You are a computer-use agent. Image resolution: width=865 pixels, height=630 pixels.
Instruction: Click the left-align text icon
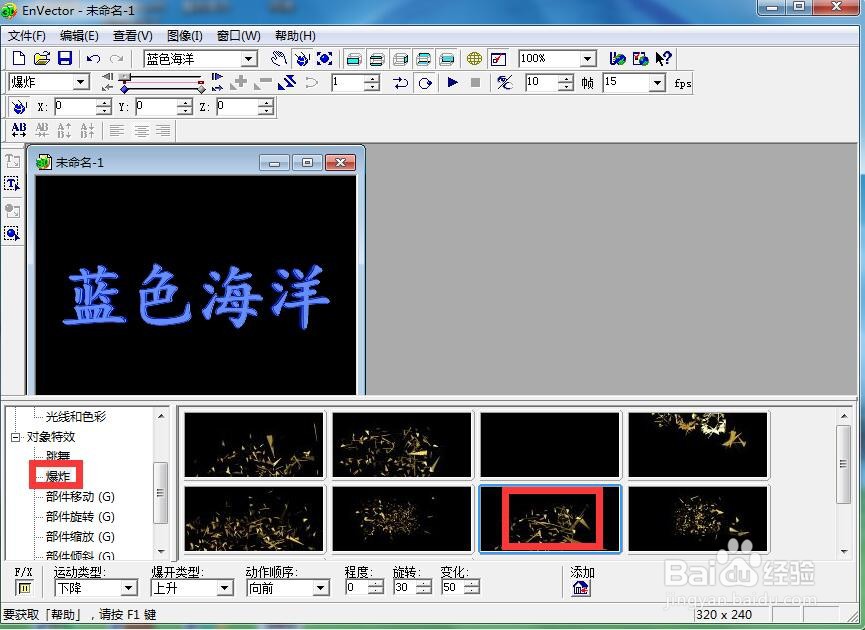(116, 130)
